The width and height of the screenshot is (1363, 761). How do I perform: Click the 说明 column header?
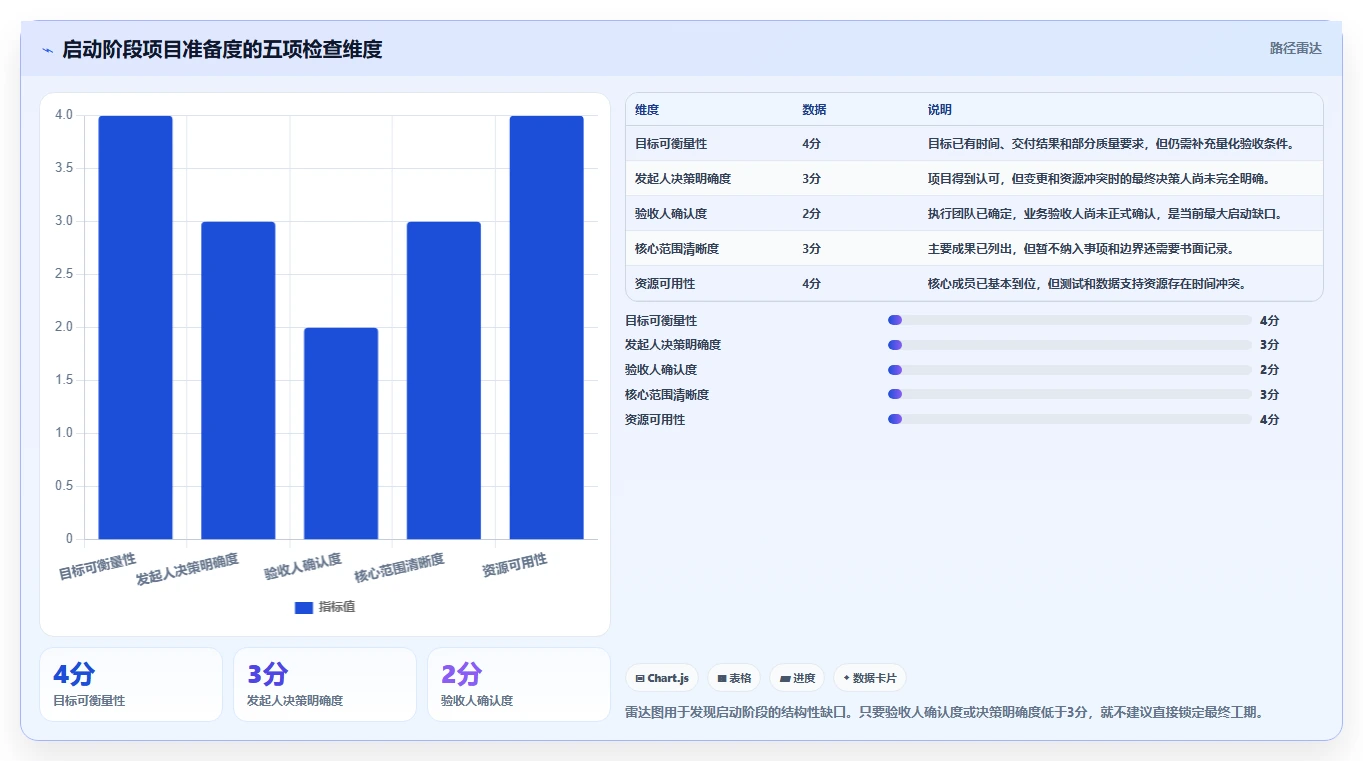(940, 110)
